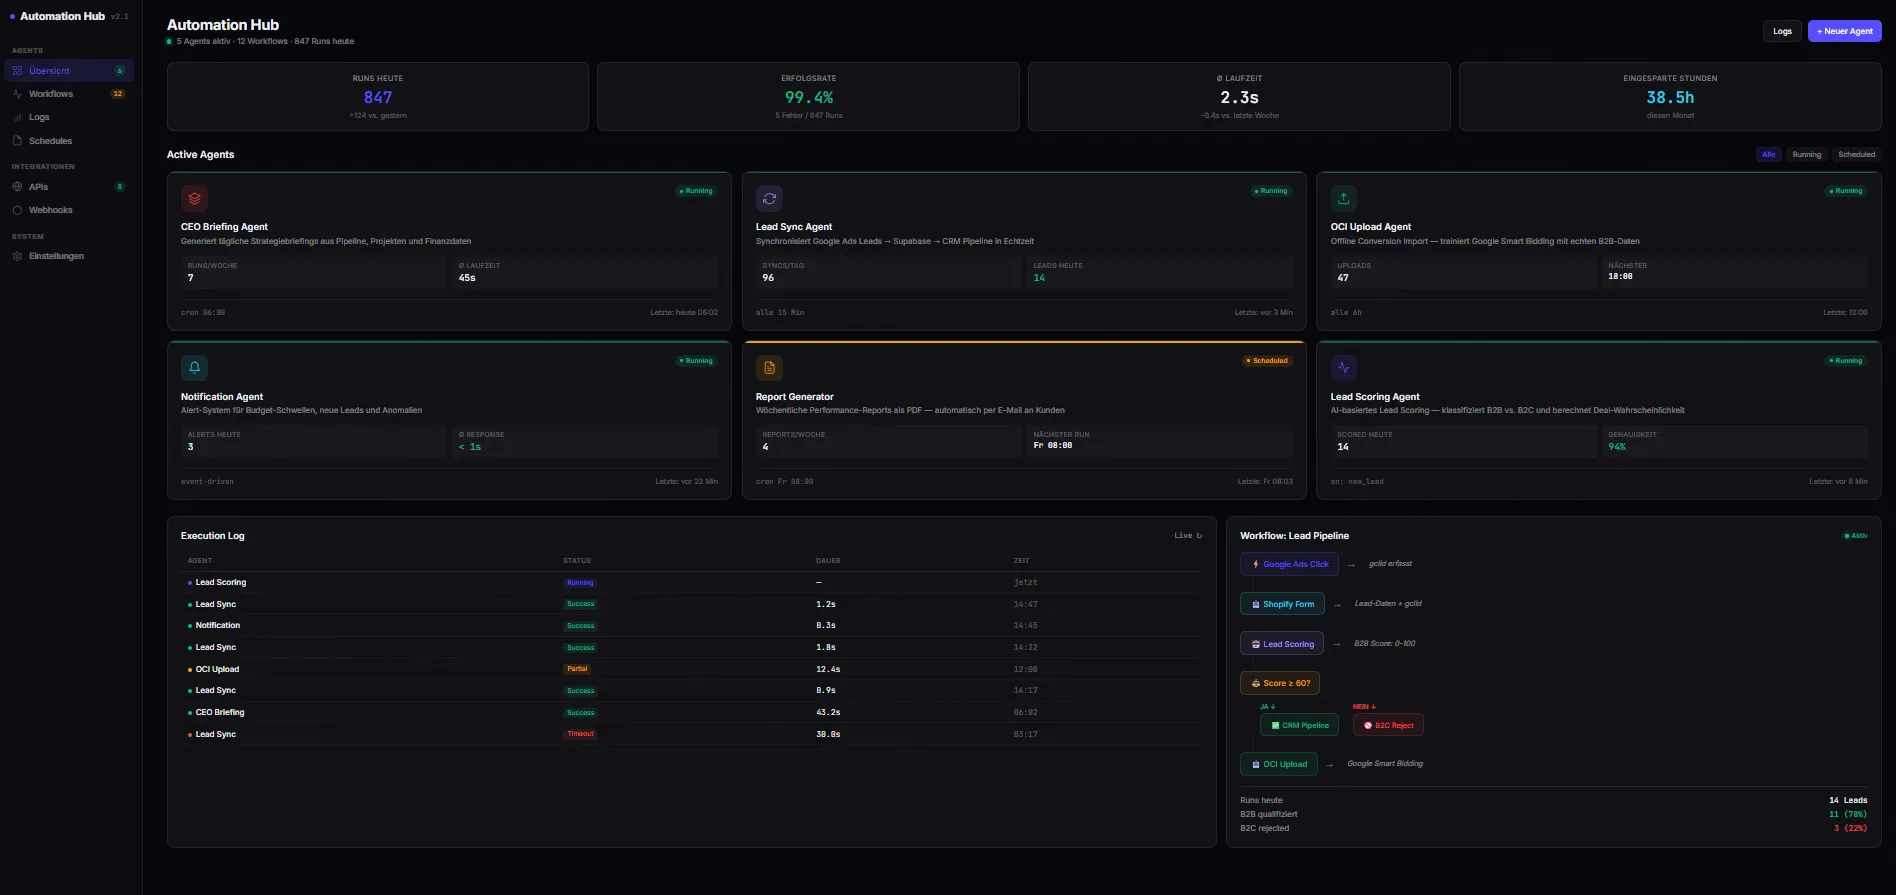Click the Logs sidebar icon

click(17, 117)
